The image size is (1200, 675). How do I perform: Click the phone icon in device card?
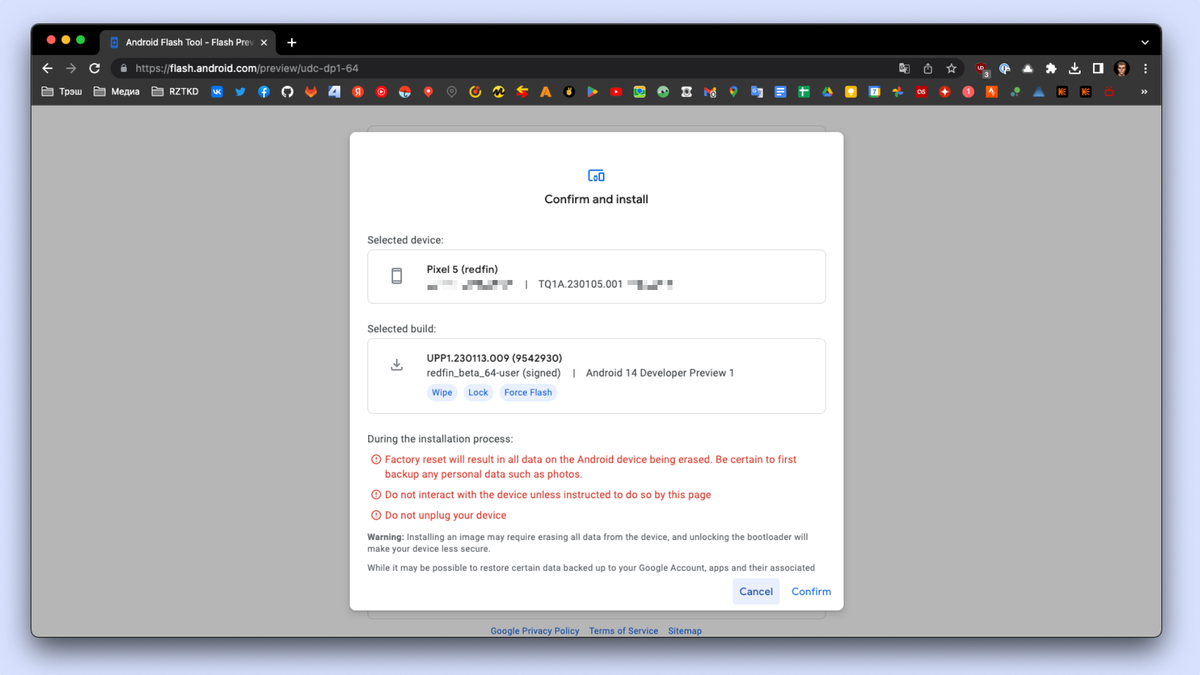397,276
